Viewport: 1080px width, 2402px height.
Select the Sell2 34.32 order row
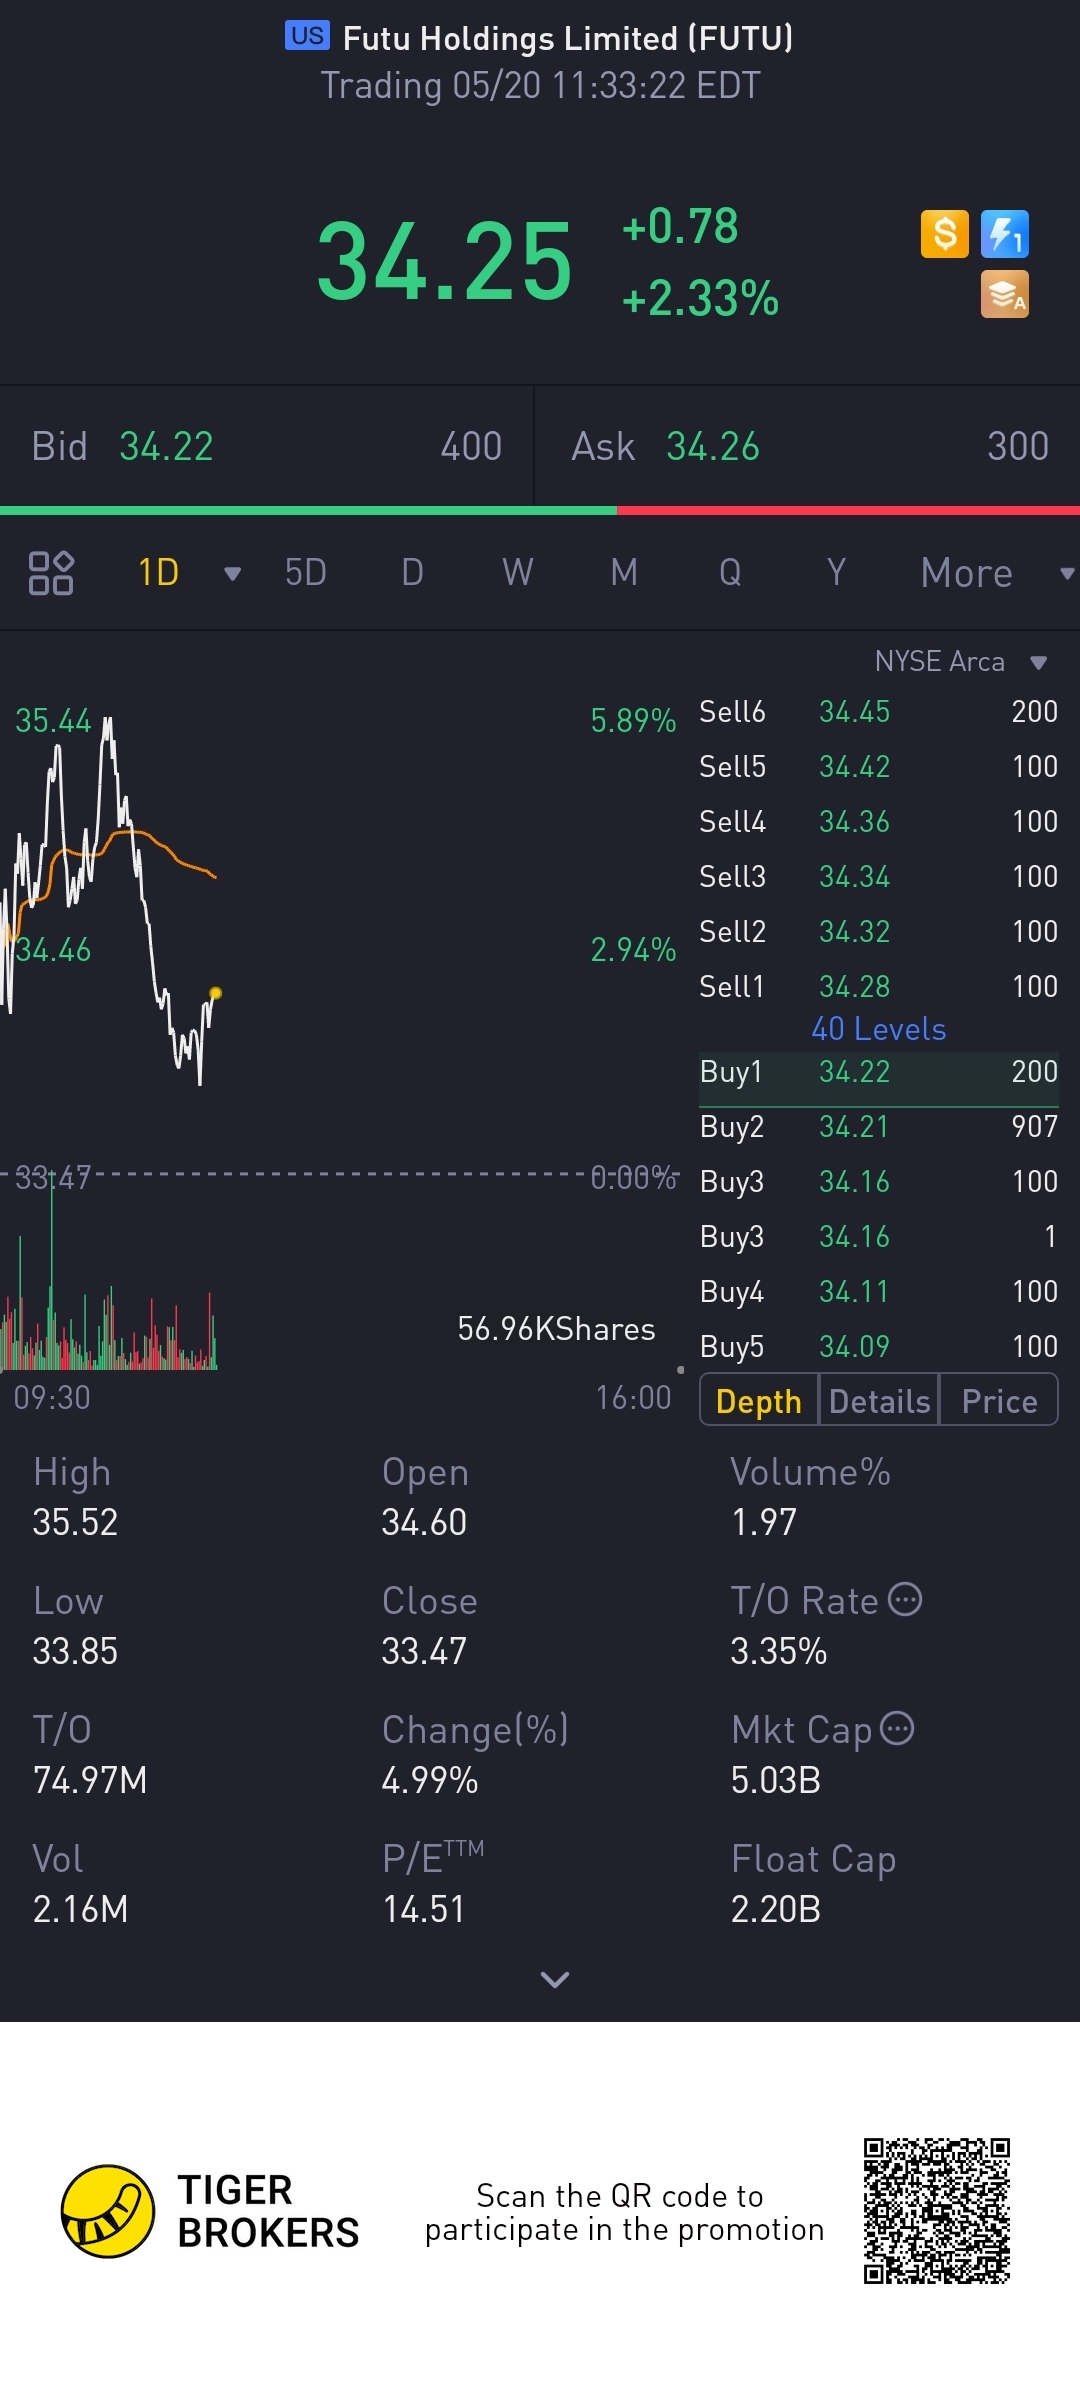(x=878, y=931)
